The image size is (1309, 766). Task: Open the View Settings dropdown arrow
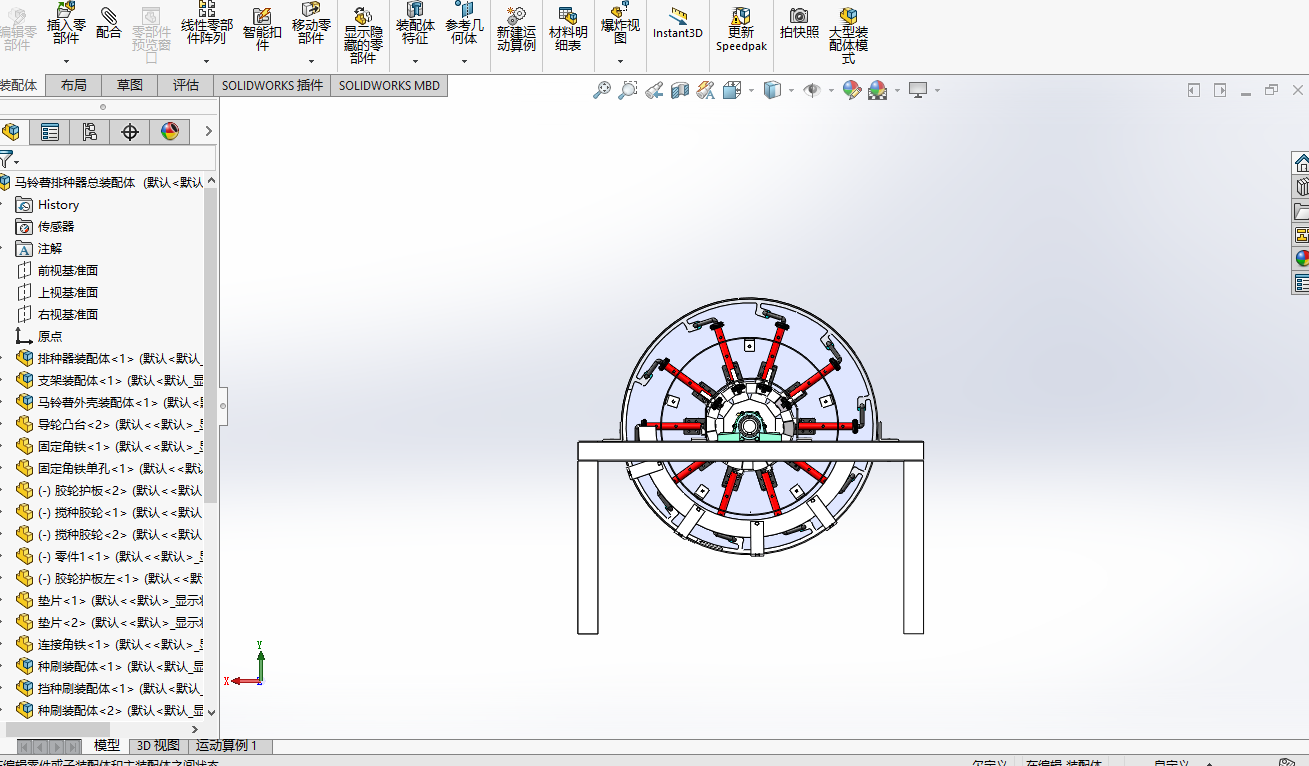pos(937,90)
